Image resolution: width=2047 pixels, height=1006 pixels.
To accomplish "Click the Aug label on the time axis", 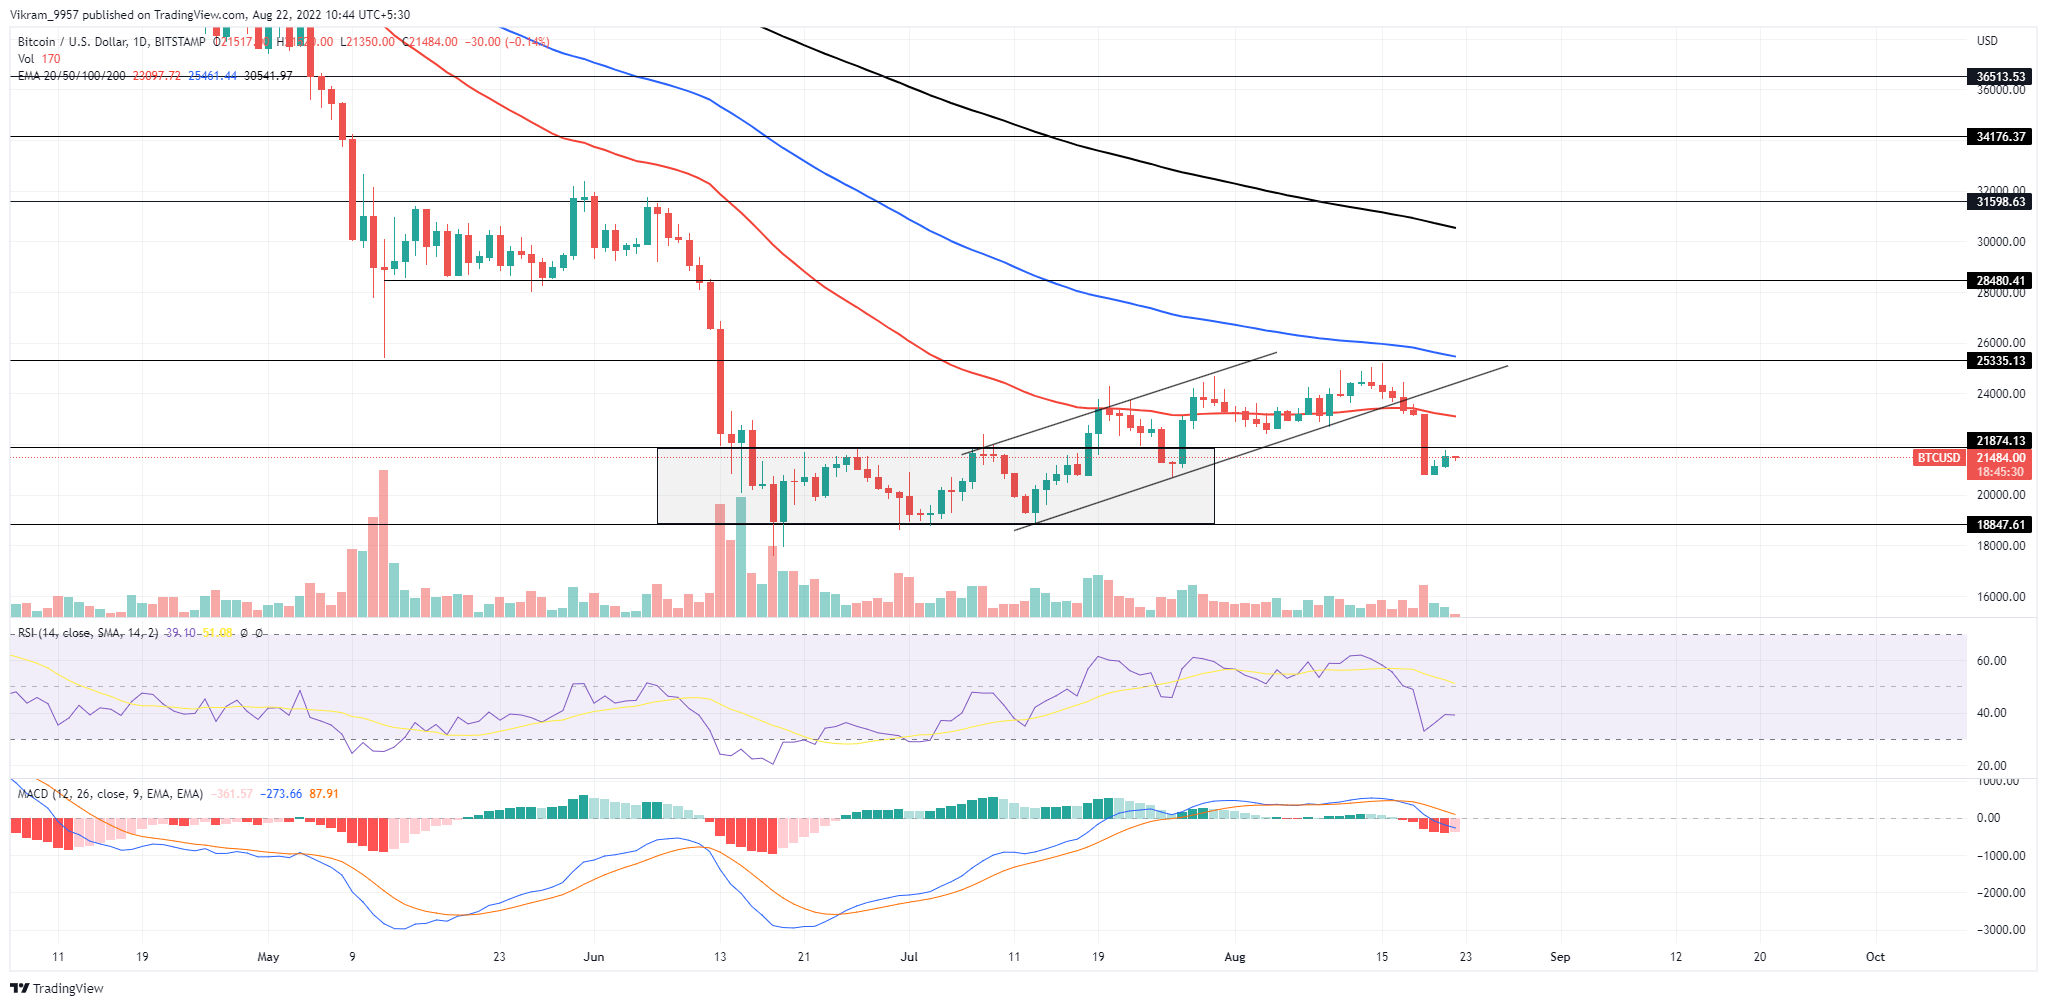I will [x=1235, y=957].
